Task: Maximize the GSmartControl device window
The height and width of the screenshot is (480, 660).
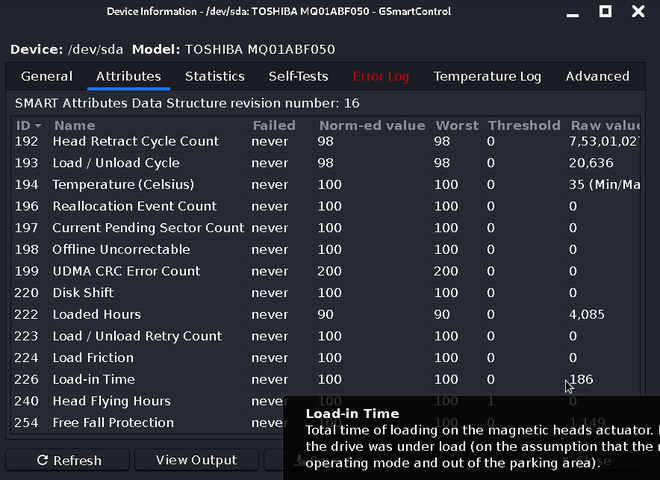Action: click(x=605, y=12)
